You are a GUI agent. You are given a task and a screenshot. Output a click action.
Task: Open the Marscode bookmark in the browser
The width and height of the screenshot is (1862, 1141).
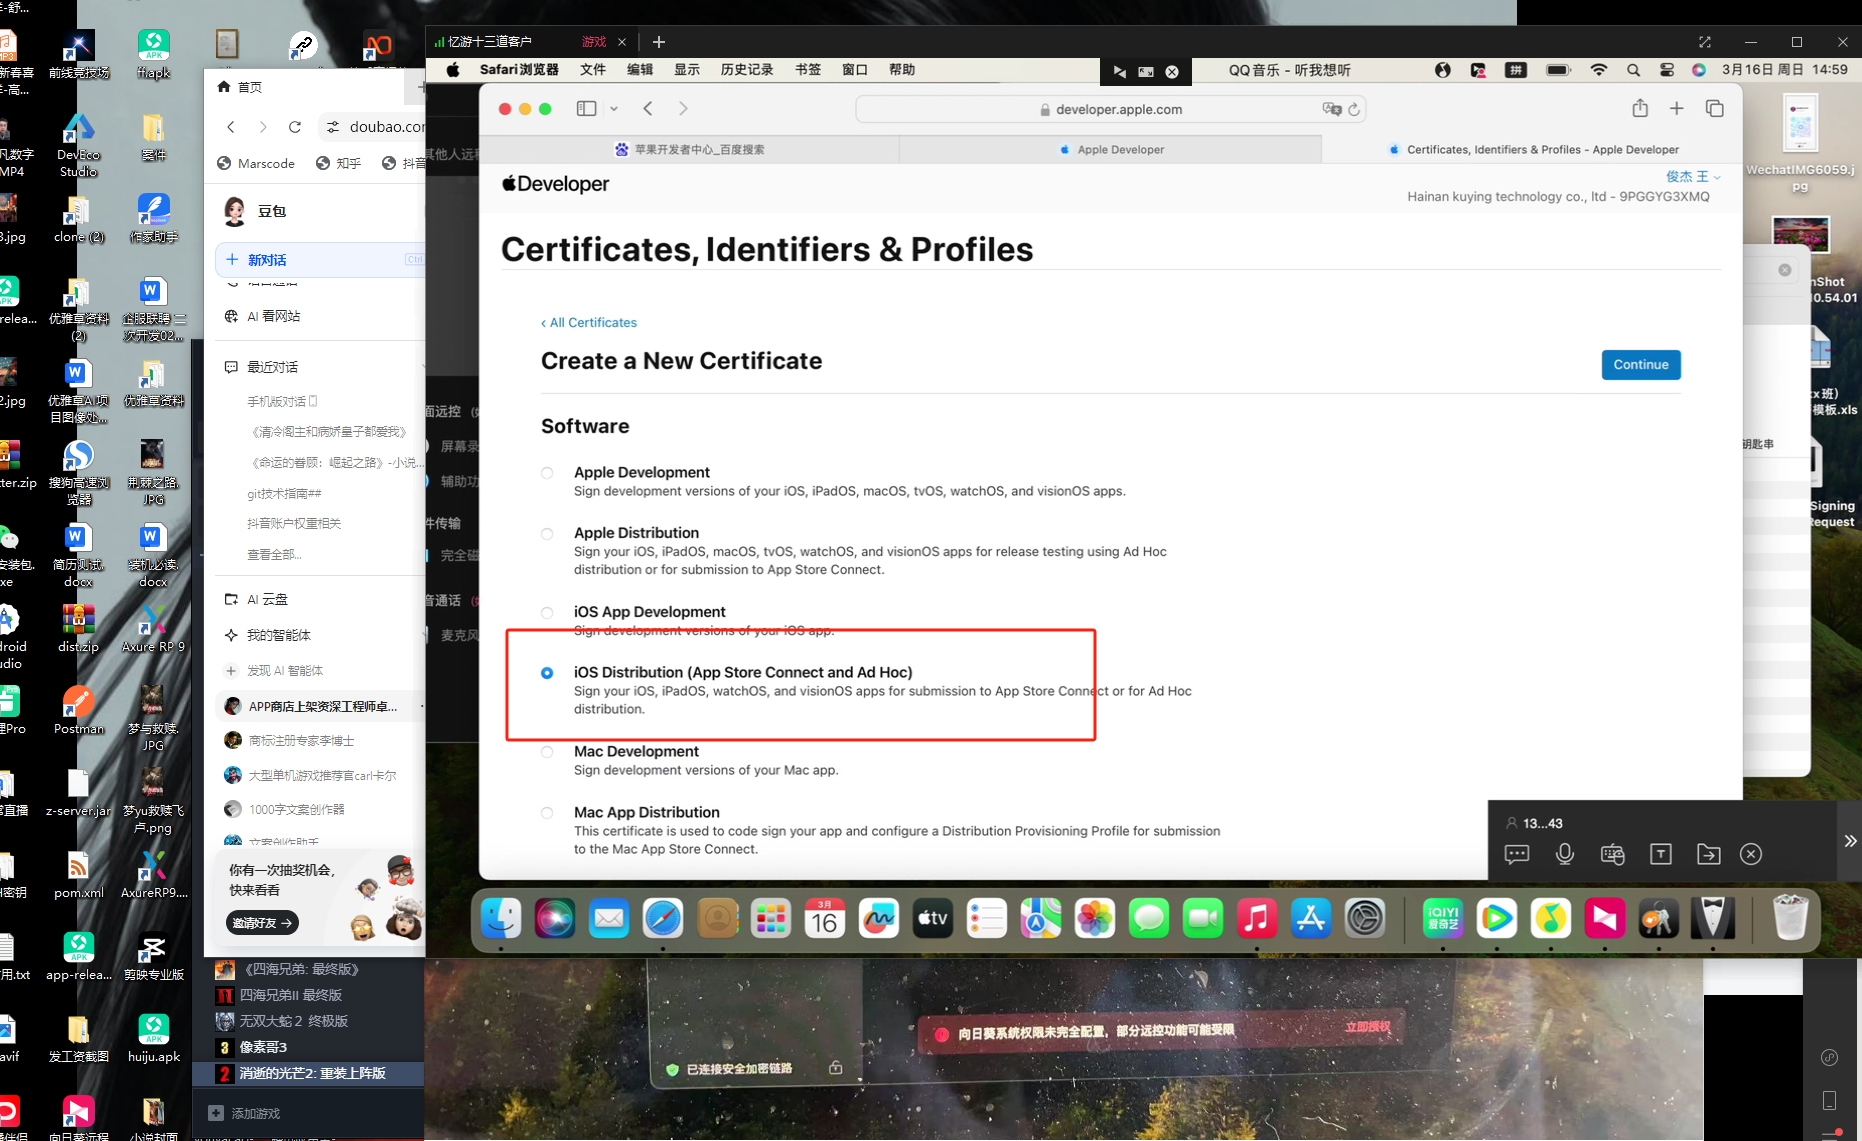point(256,164)
